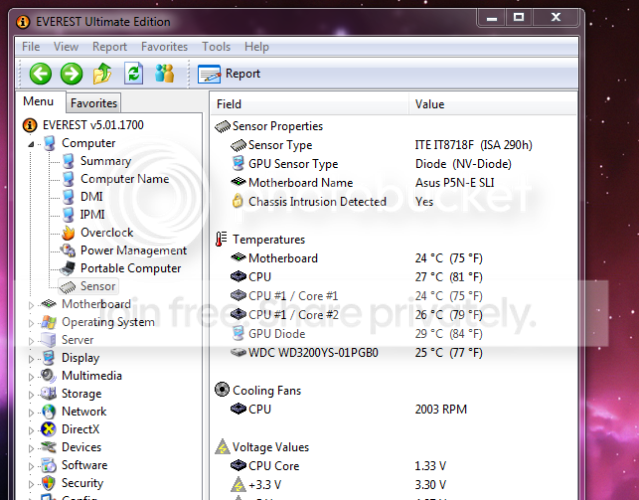Click the green Forward arrow icon
The height and width of the screenshot is (500, 639).
click(71, 74)
